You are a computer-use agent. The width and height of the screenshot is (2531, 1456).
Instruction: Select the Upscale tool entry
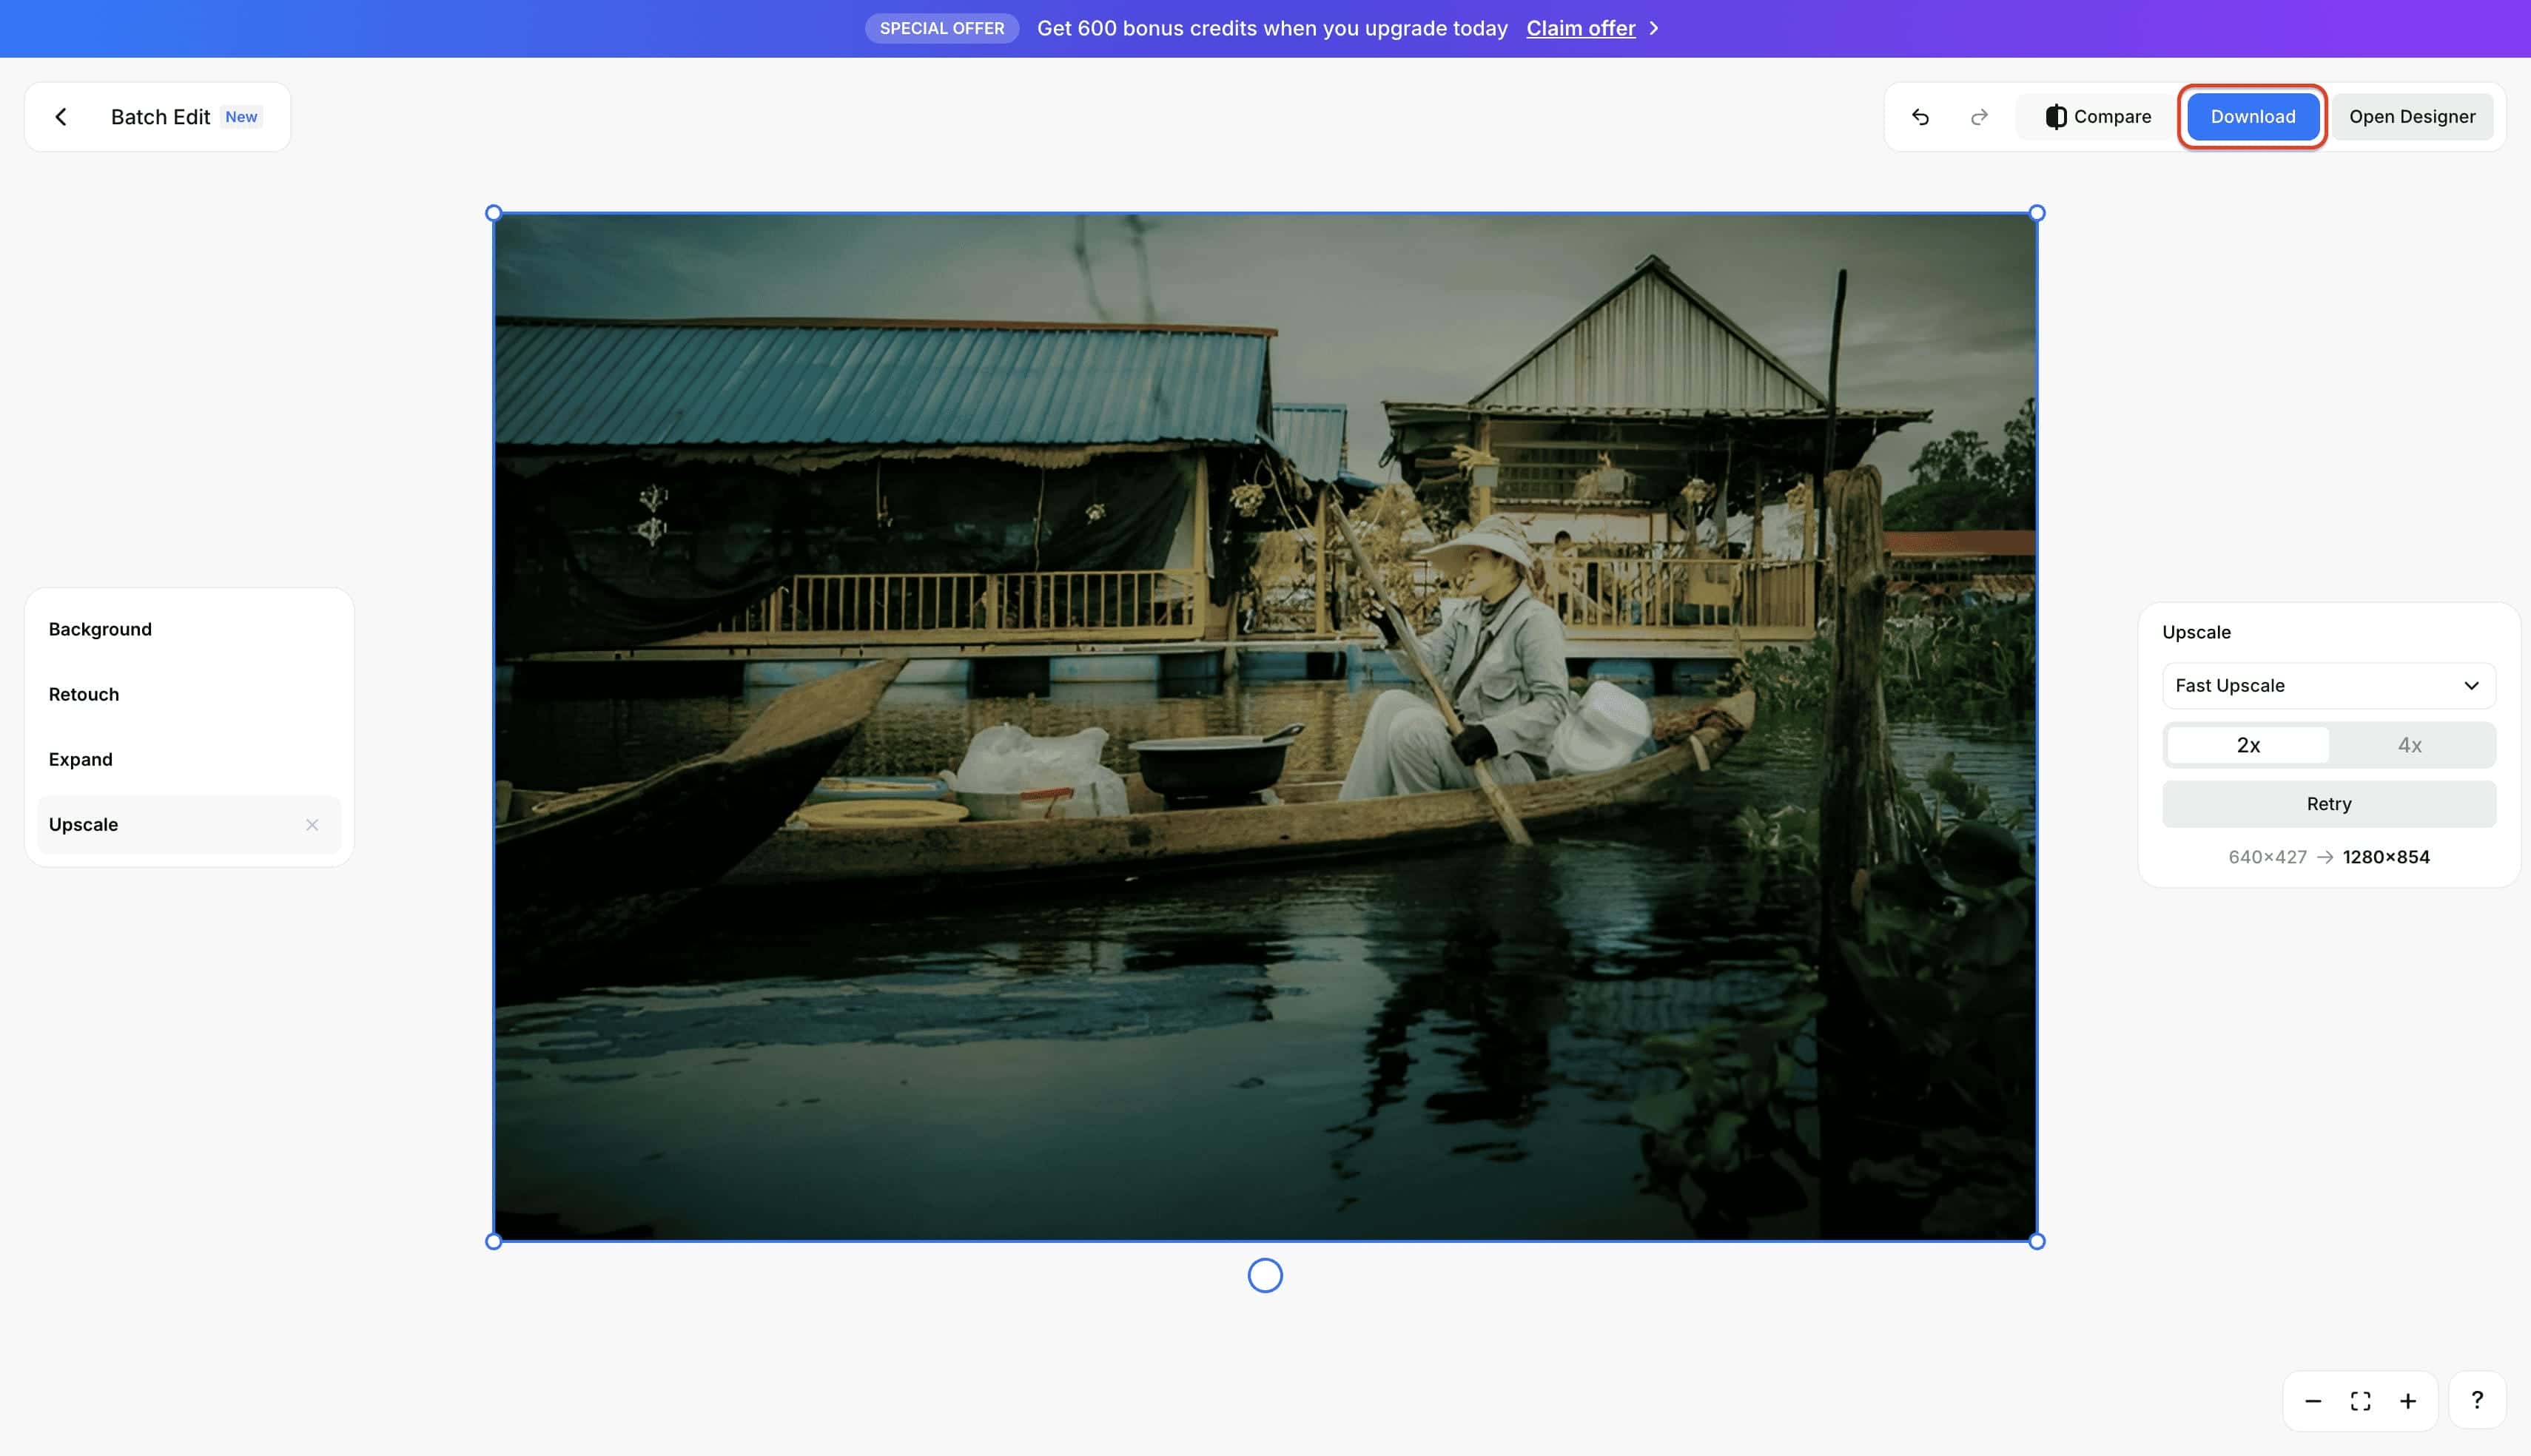[189, 824]
